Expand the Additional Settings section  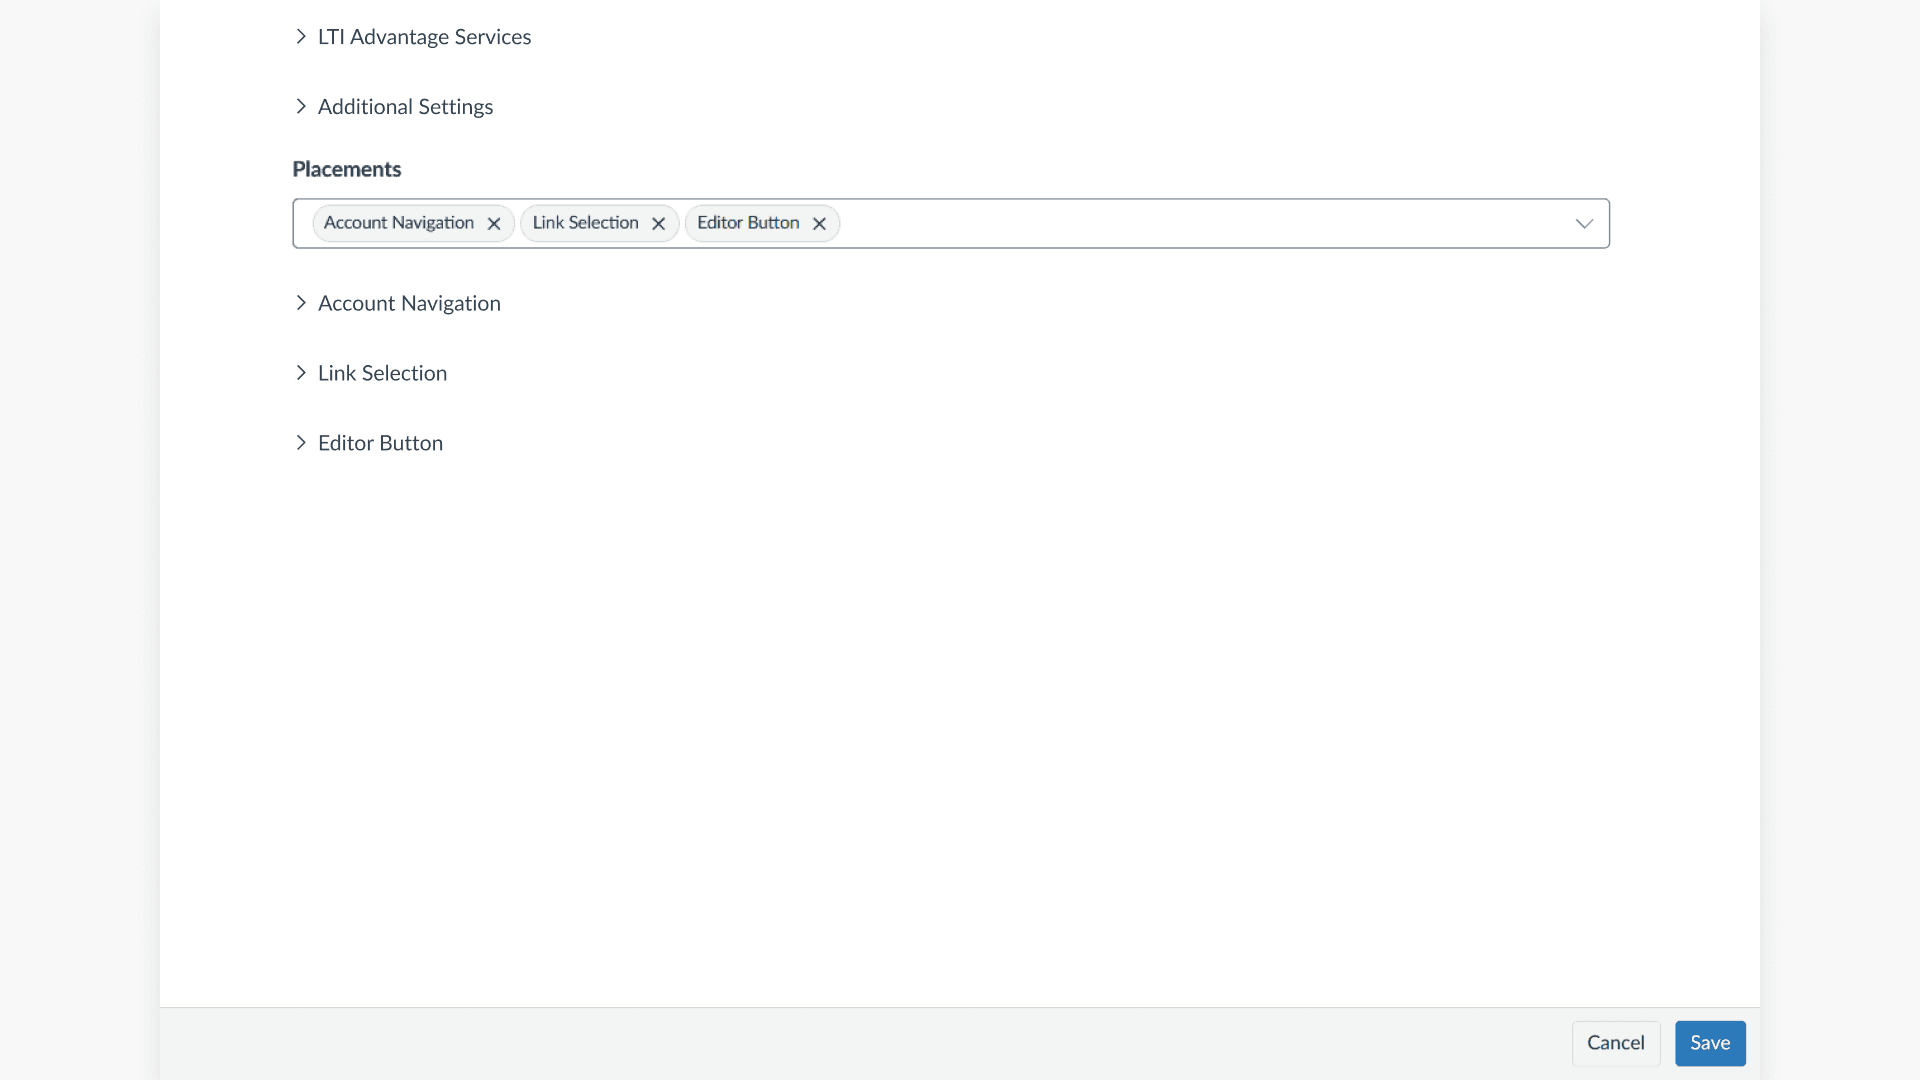pyautogui.click(x=405, y=106)
